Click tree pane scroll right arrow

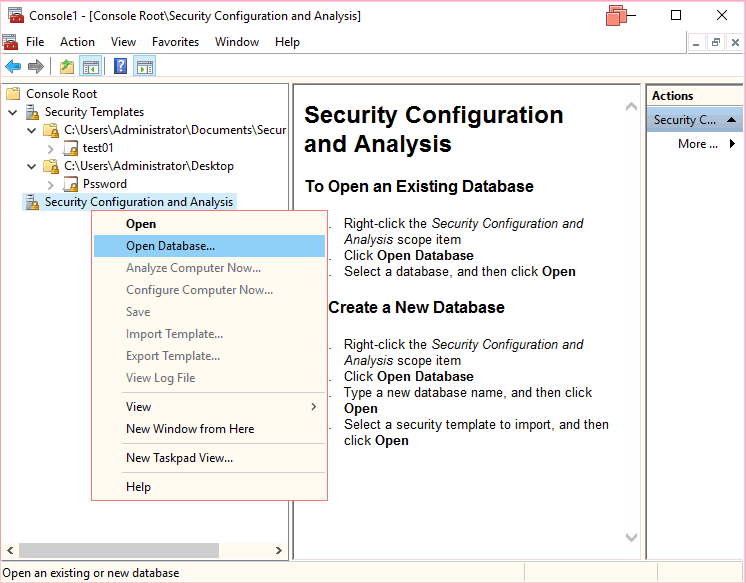tap(279, 551)
